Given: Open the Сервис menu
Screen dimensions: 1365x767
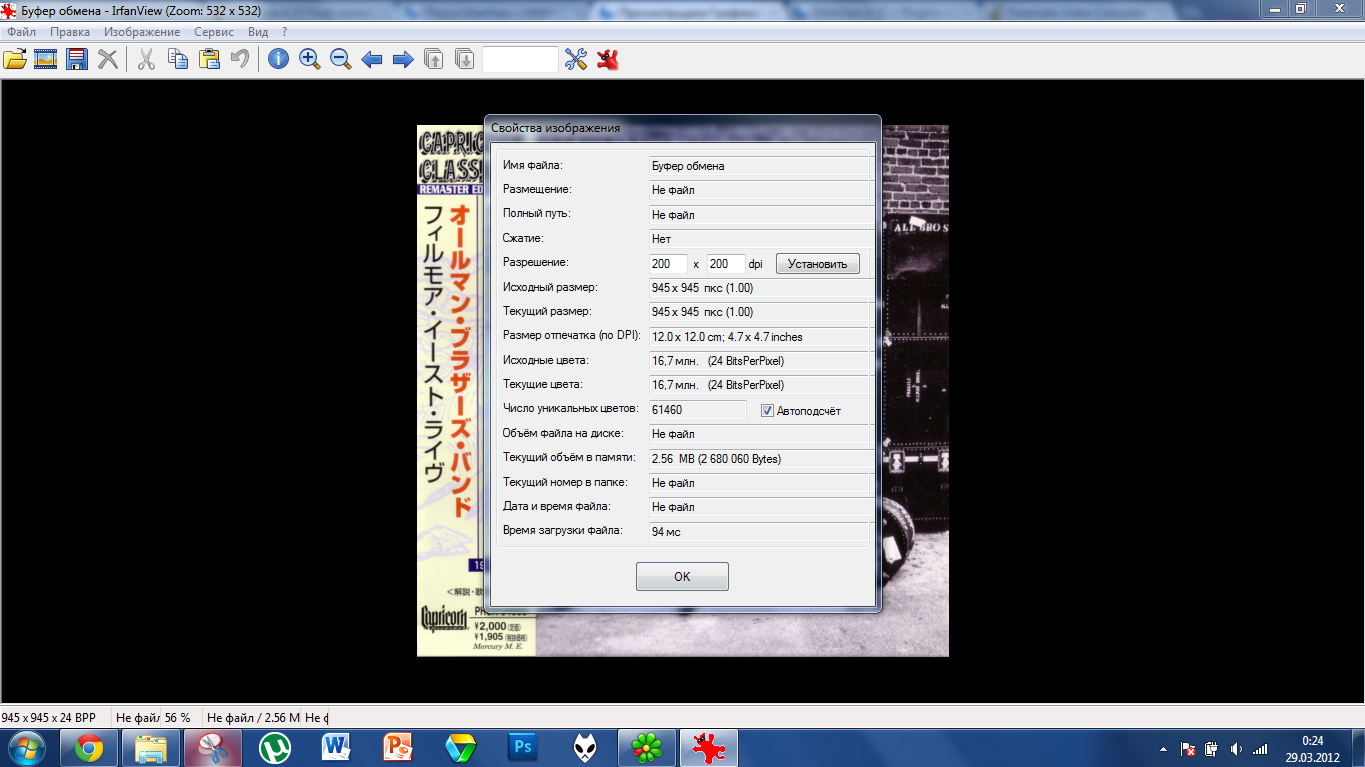Looking at the screenshot, I should pos(214,32).
